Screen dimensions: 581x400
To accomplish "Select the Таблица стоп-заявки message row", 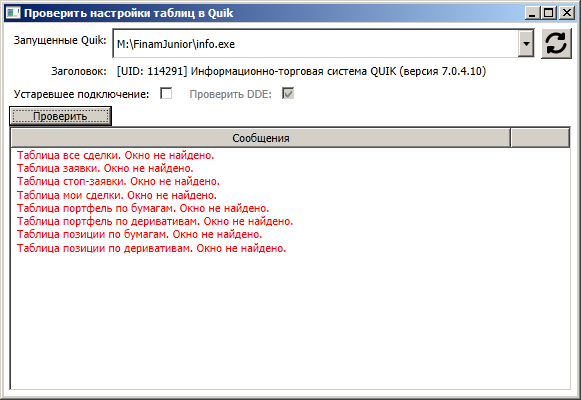I will click(x=290, y=181).
